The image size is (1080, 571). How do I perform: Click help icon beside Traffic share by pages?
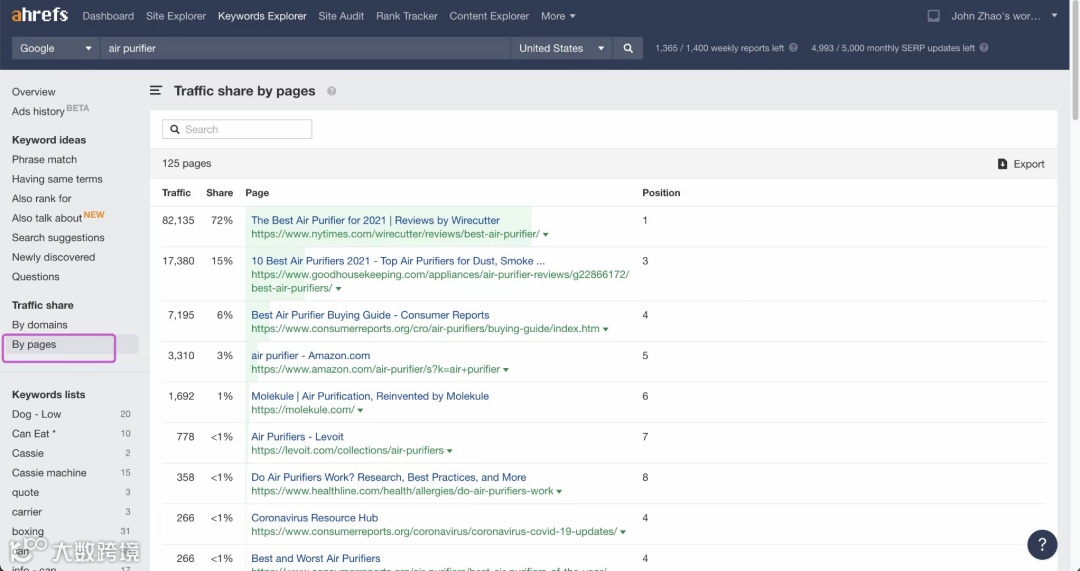coord(331,91)
